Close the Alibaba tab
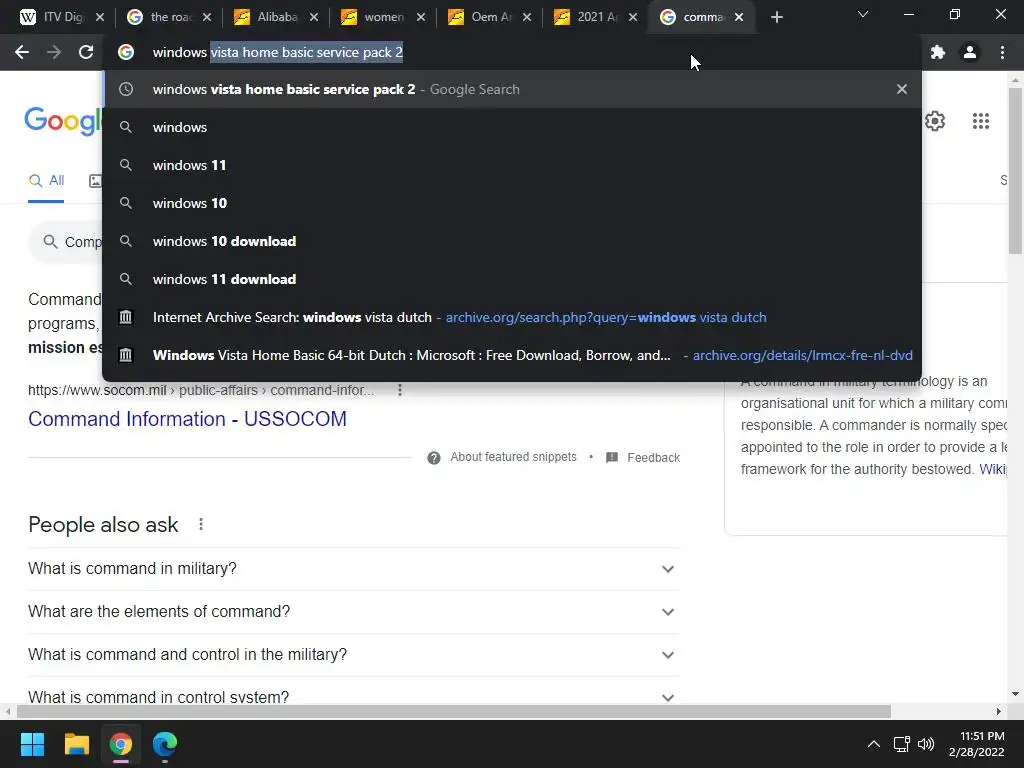 pyautogui.click(x=314, y=18)
